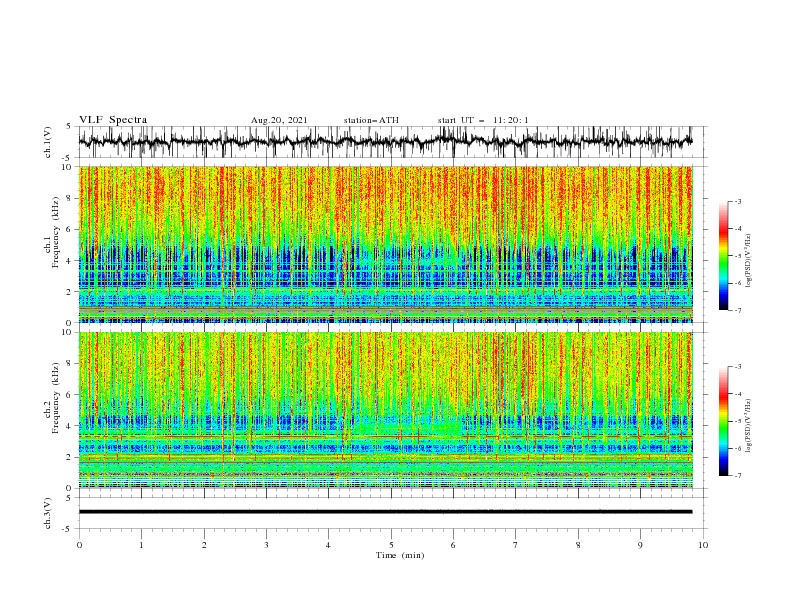Click the '-5' label on ch.1 colorbar
Screen dimensions: 792x612
(738, 256)
